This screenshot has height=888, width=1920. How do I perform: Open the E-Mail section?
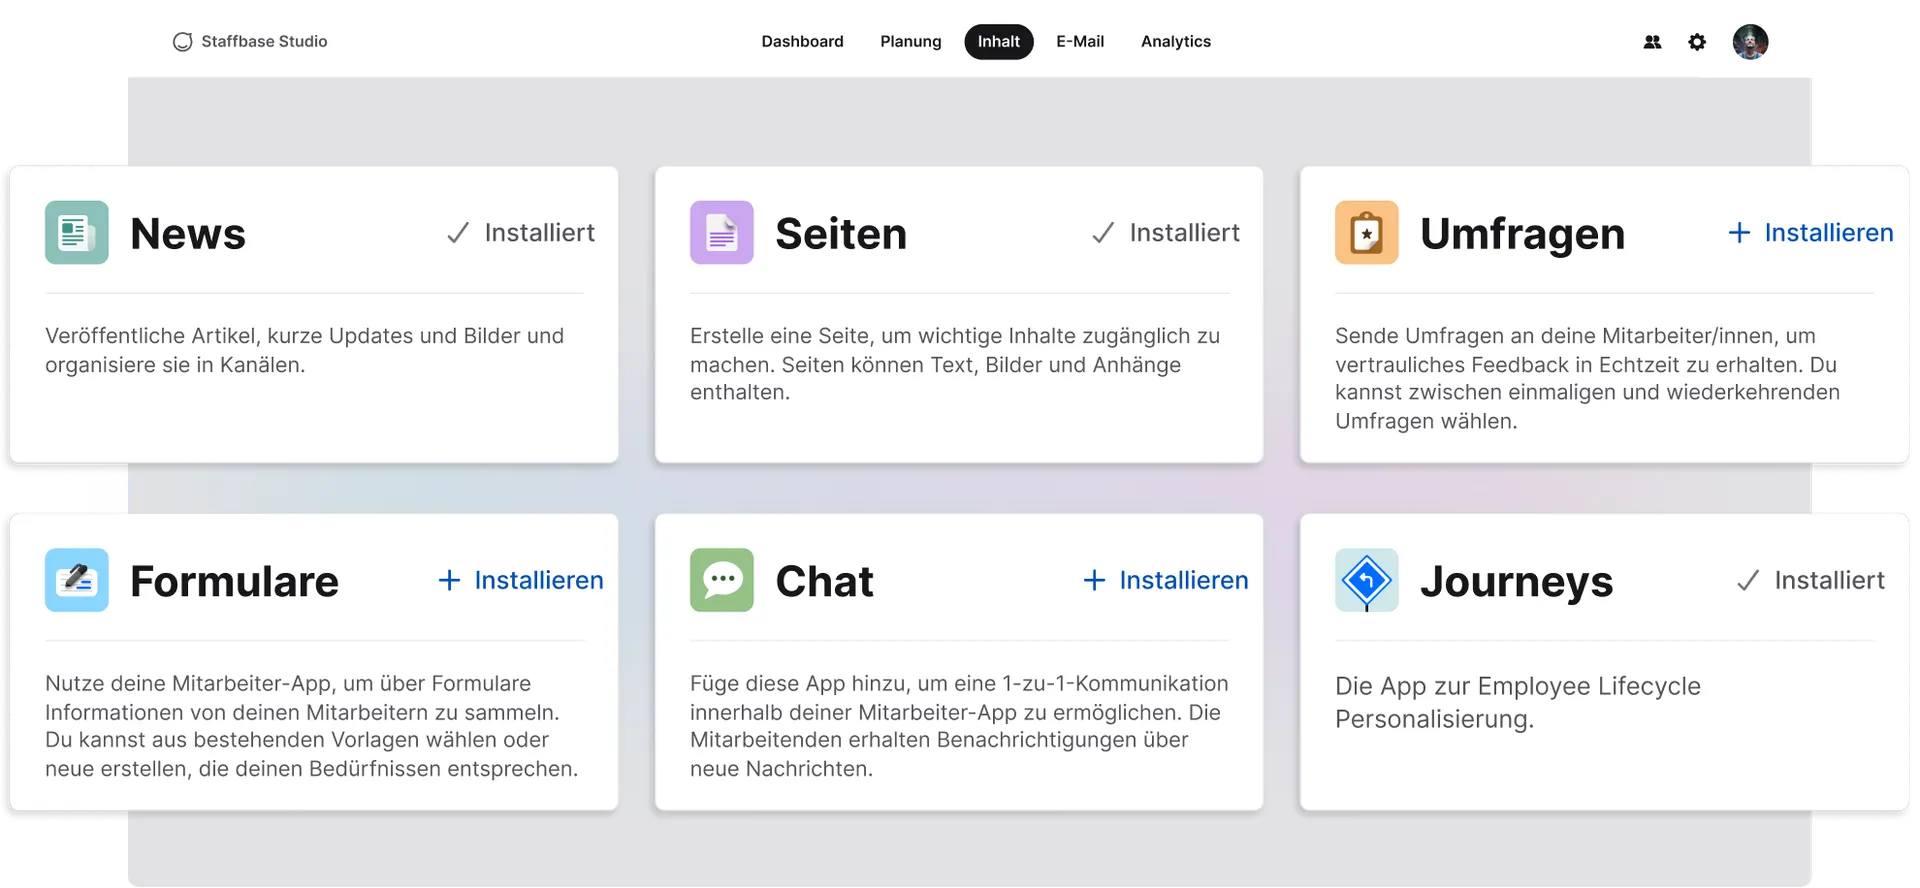point(1080,41)
